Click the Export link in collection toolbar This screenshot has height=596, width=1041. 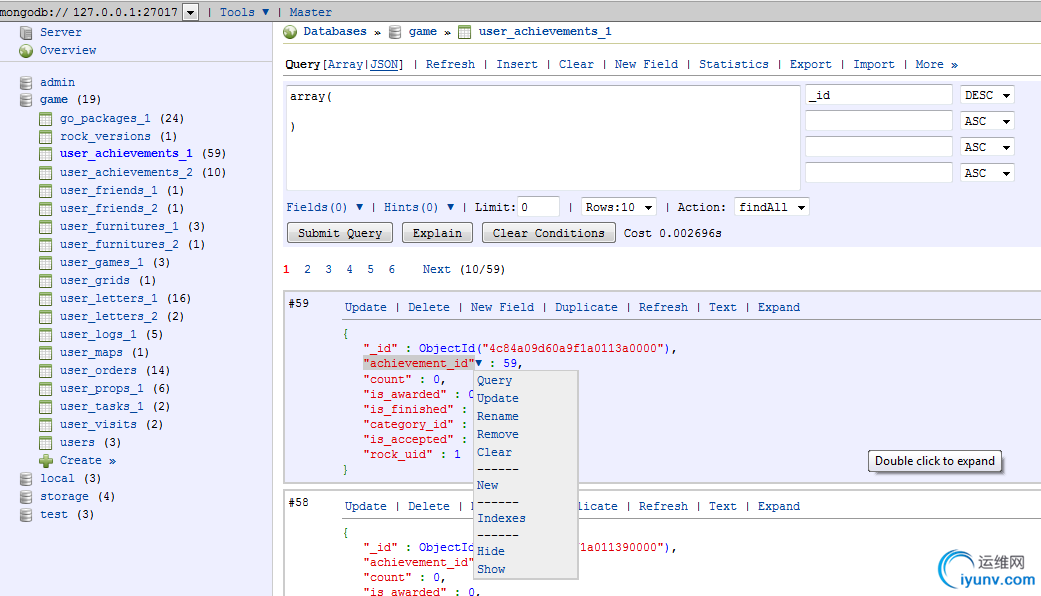tap(811, 64)
